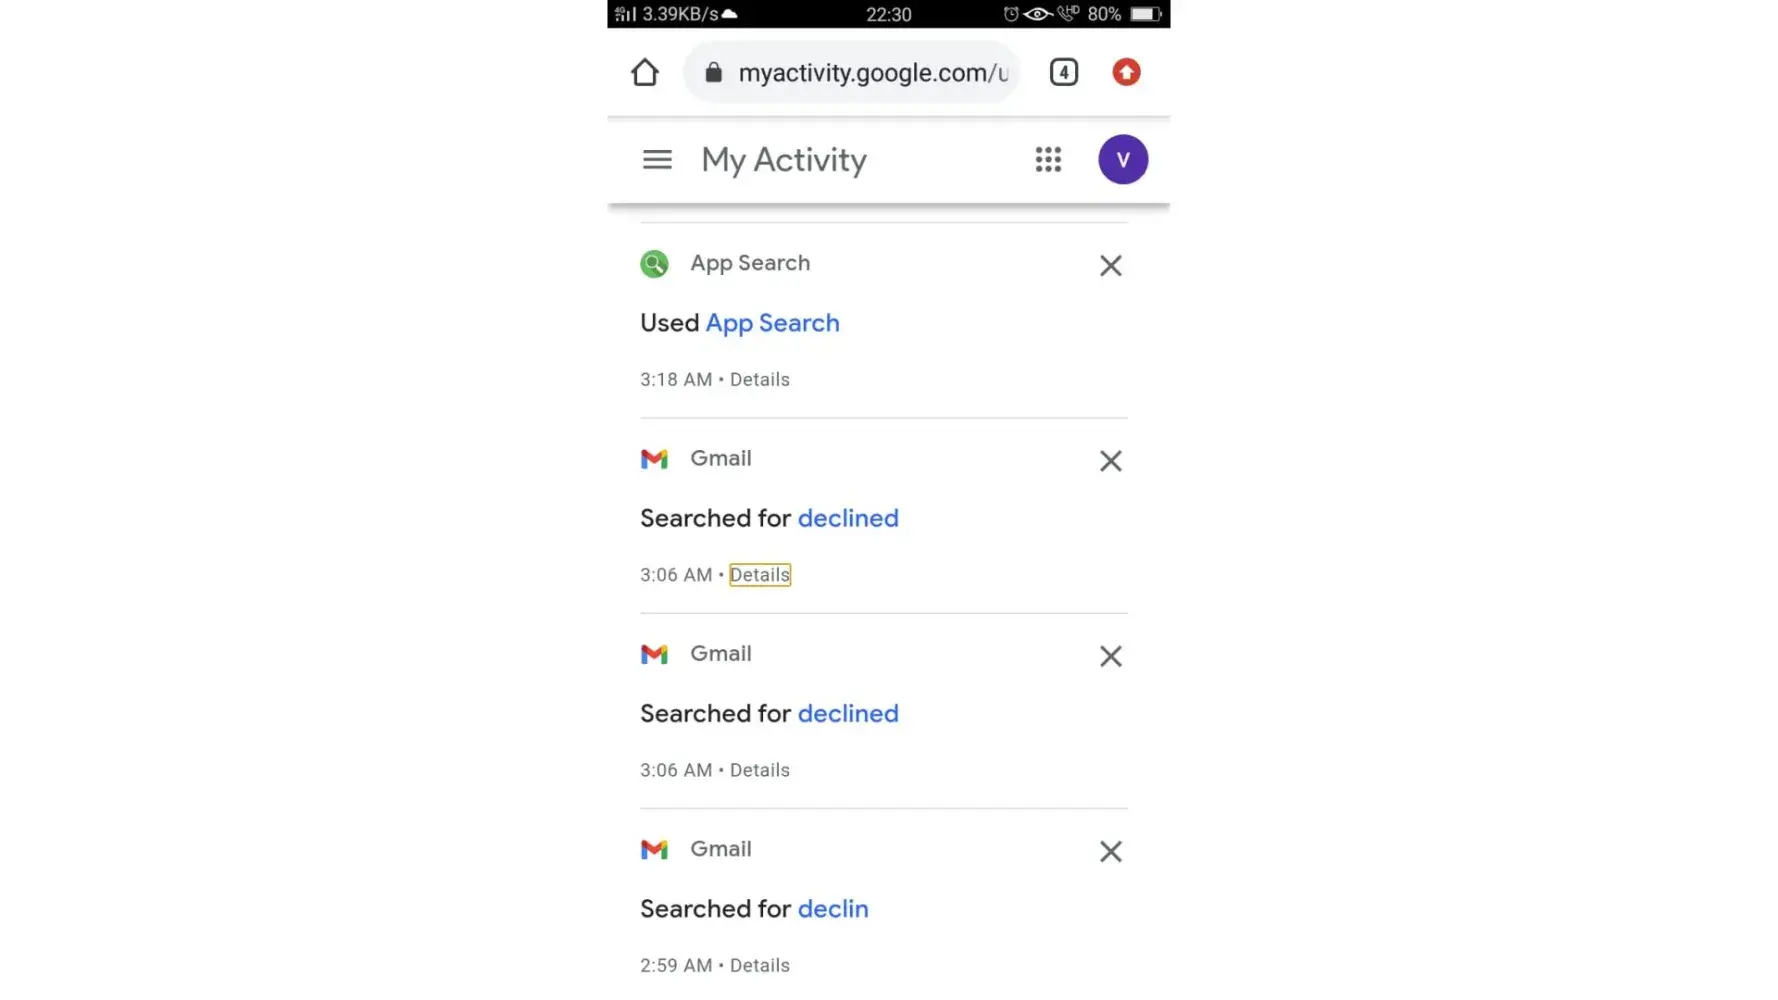This screenshot has width=1778, height=1000.
Task: Open the second blue 'declined' search link
Action: click(848, 714)
